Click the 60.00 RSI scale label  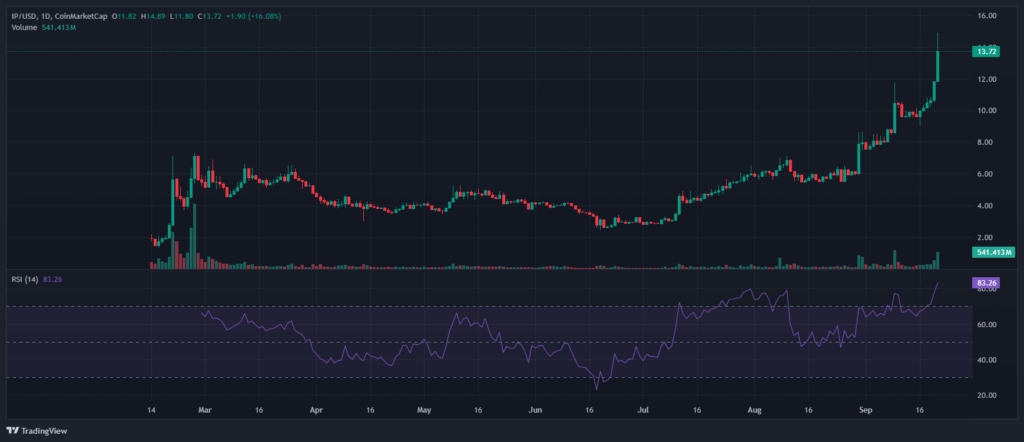[987, 325]
